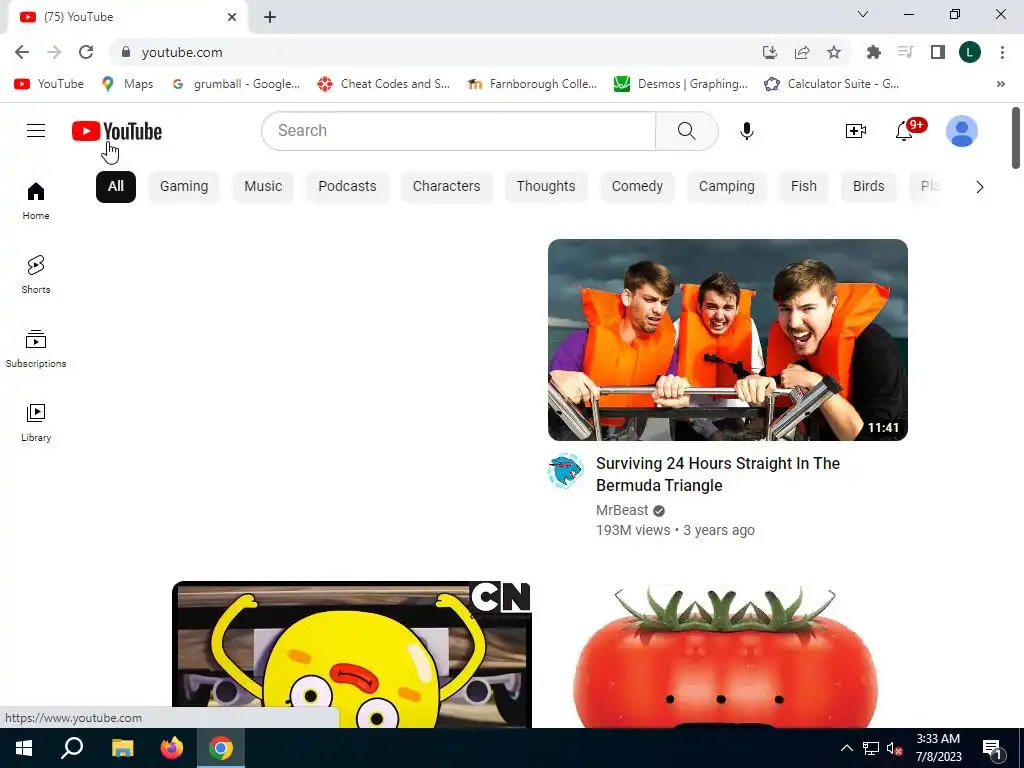This screenshot has width=1024, height=768.
Task: Bookmark this page with the star
Action: click(x=834, y=52)
